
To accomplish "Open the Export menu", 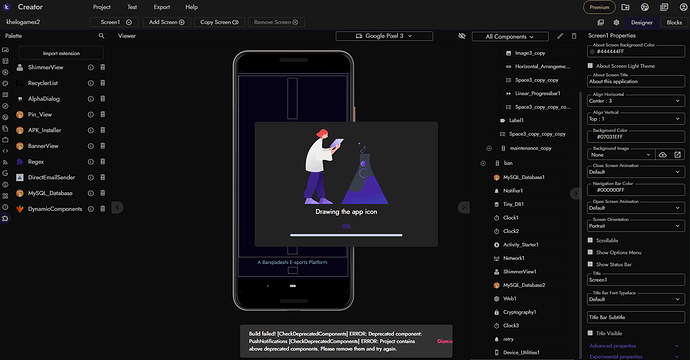I will point(161,7).
